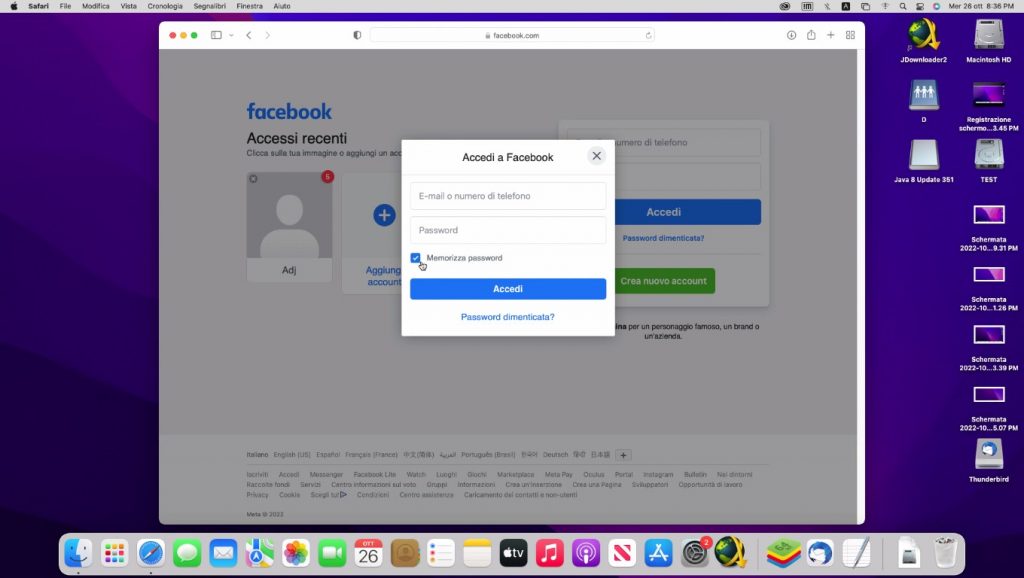Open the Cronologia menu
Viewport: 1024px width, 578px height.
pos(165,6)
